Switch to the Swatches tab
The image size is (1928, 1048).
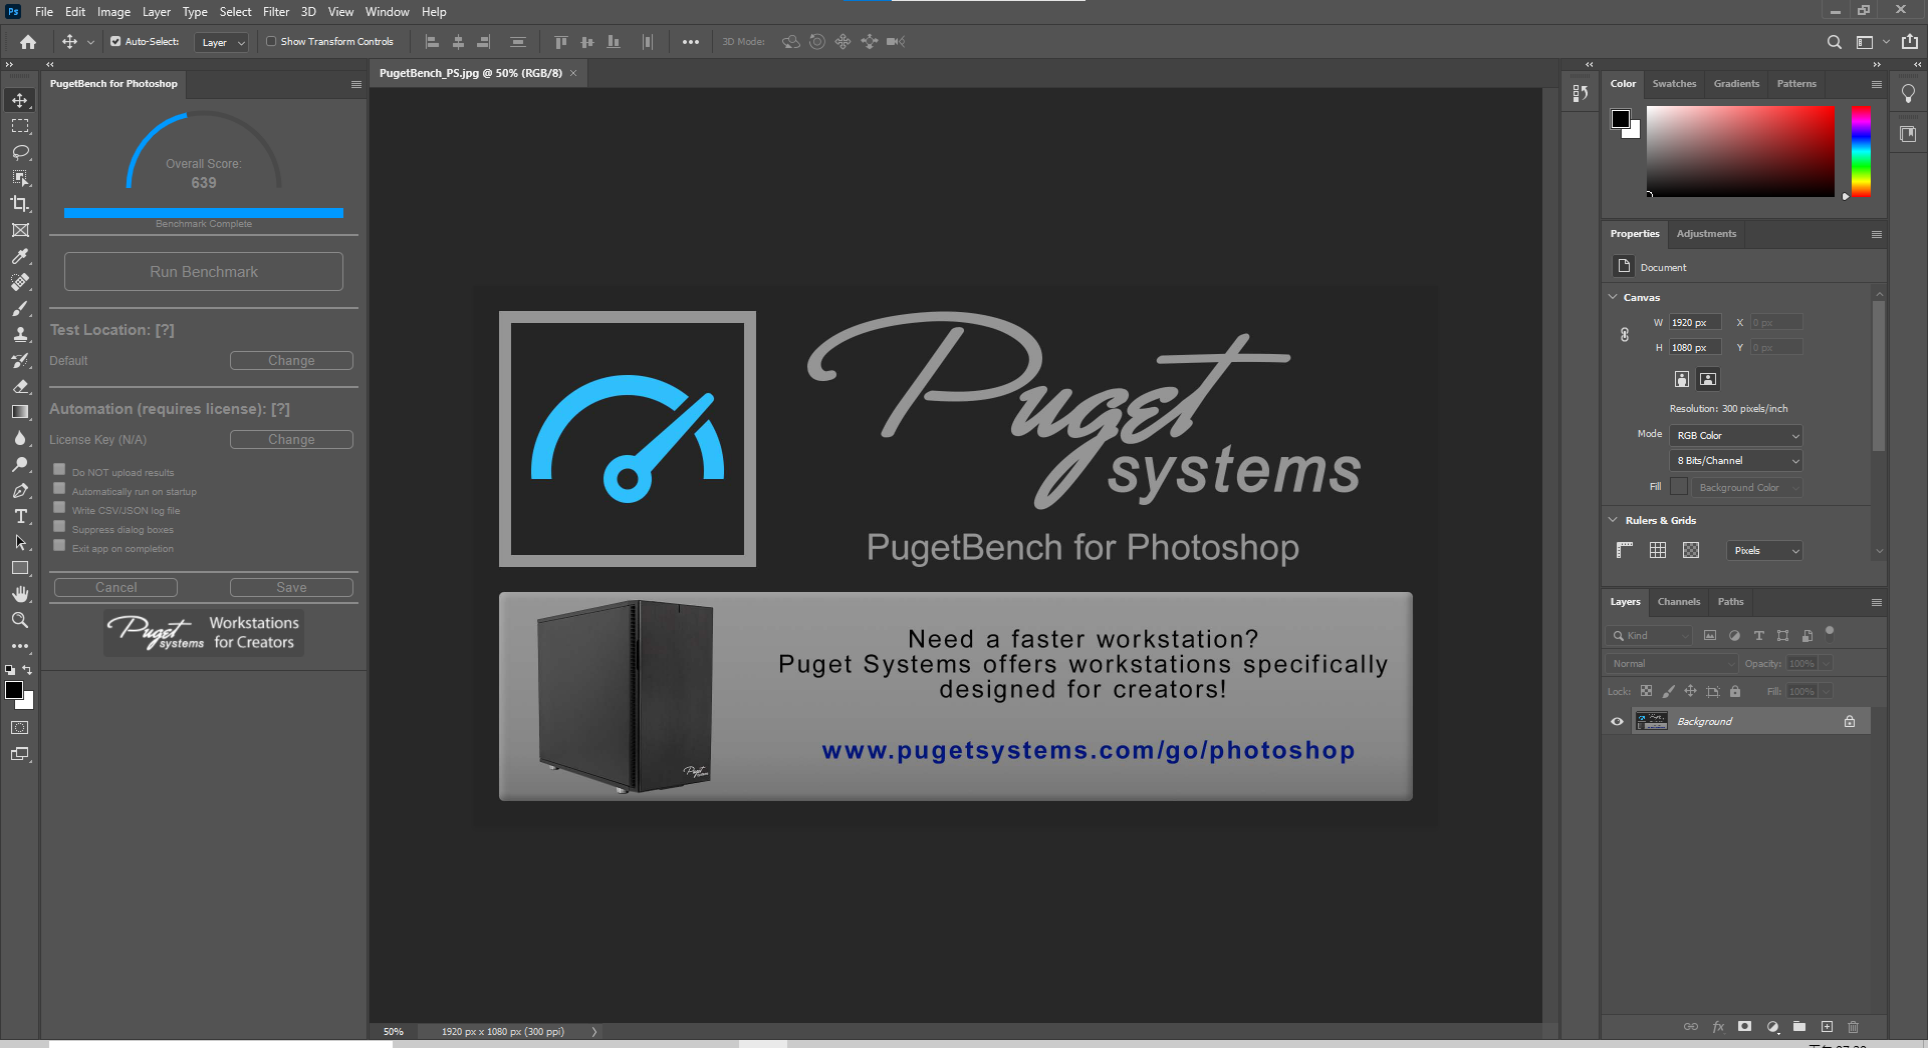point(1674,84)
